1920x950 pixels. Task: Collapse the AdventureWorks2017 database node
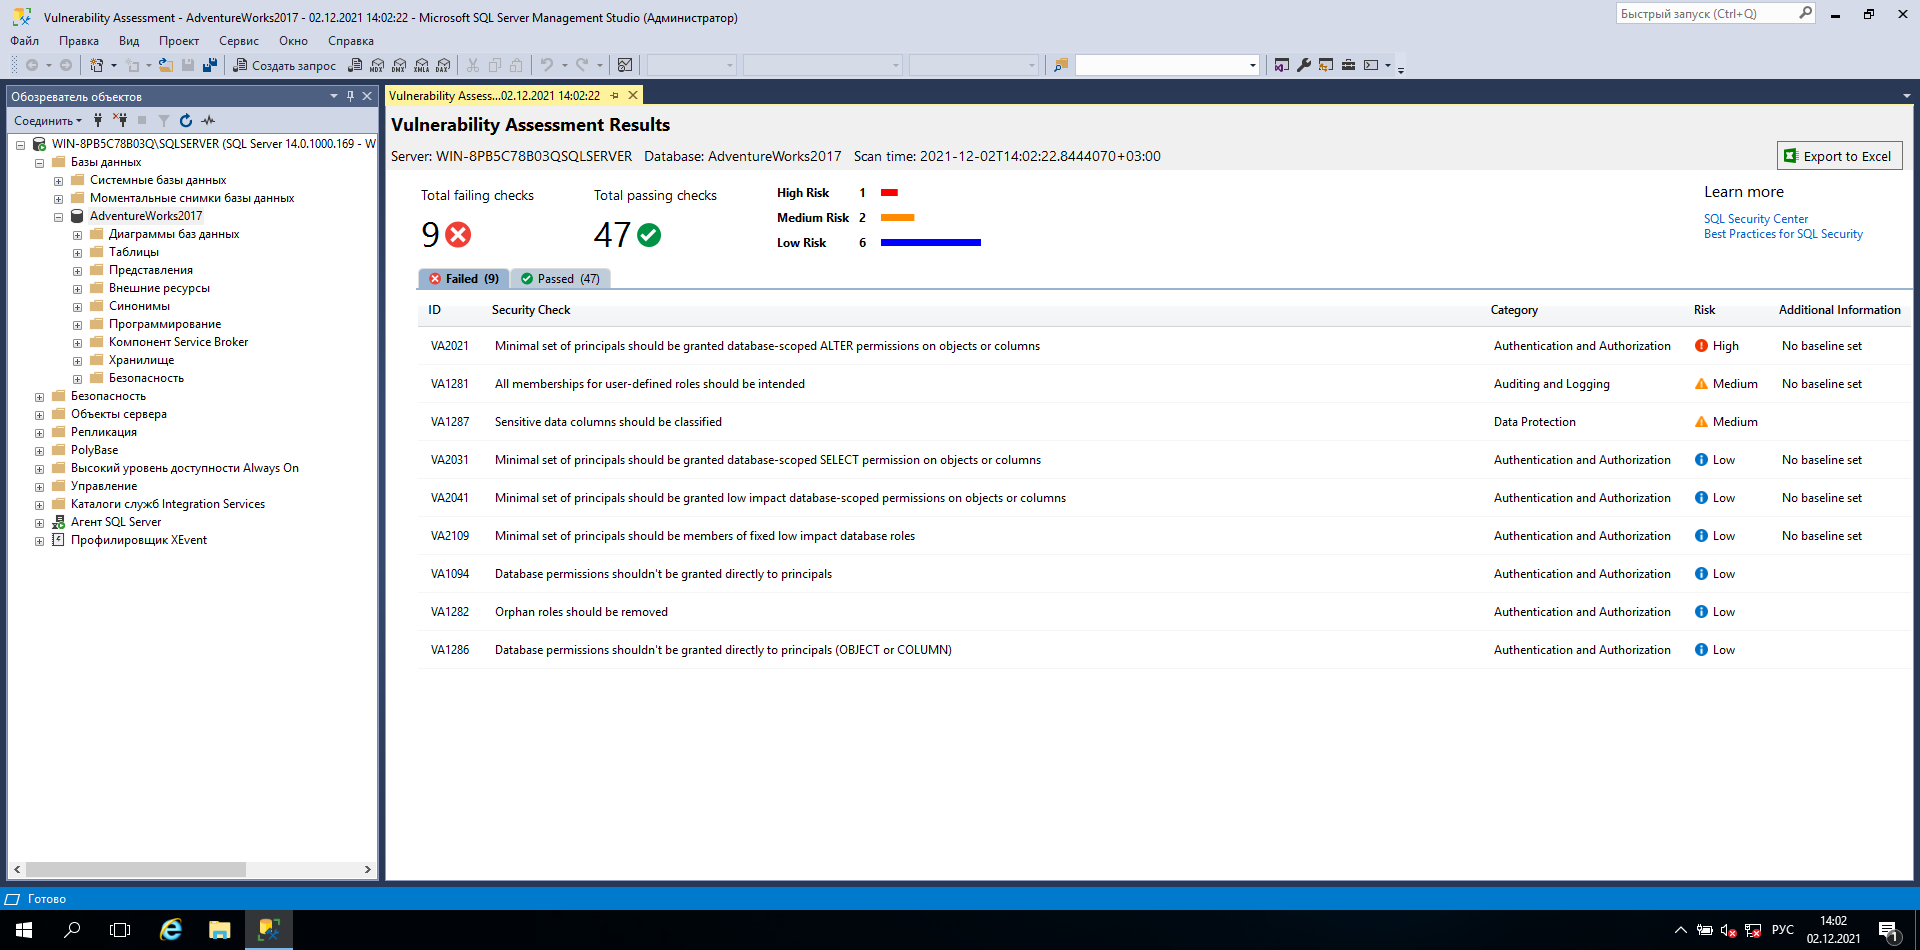(x=58, y=216)
